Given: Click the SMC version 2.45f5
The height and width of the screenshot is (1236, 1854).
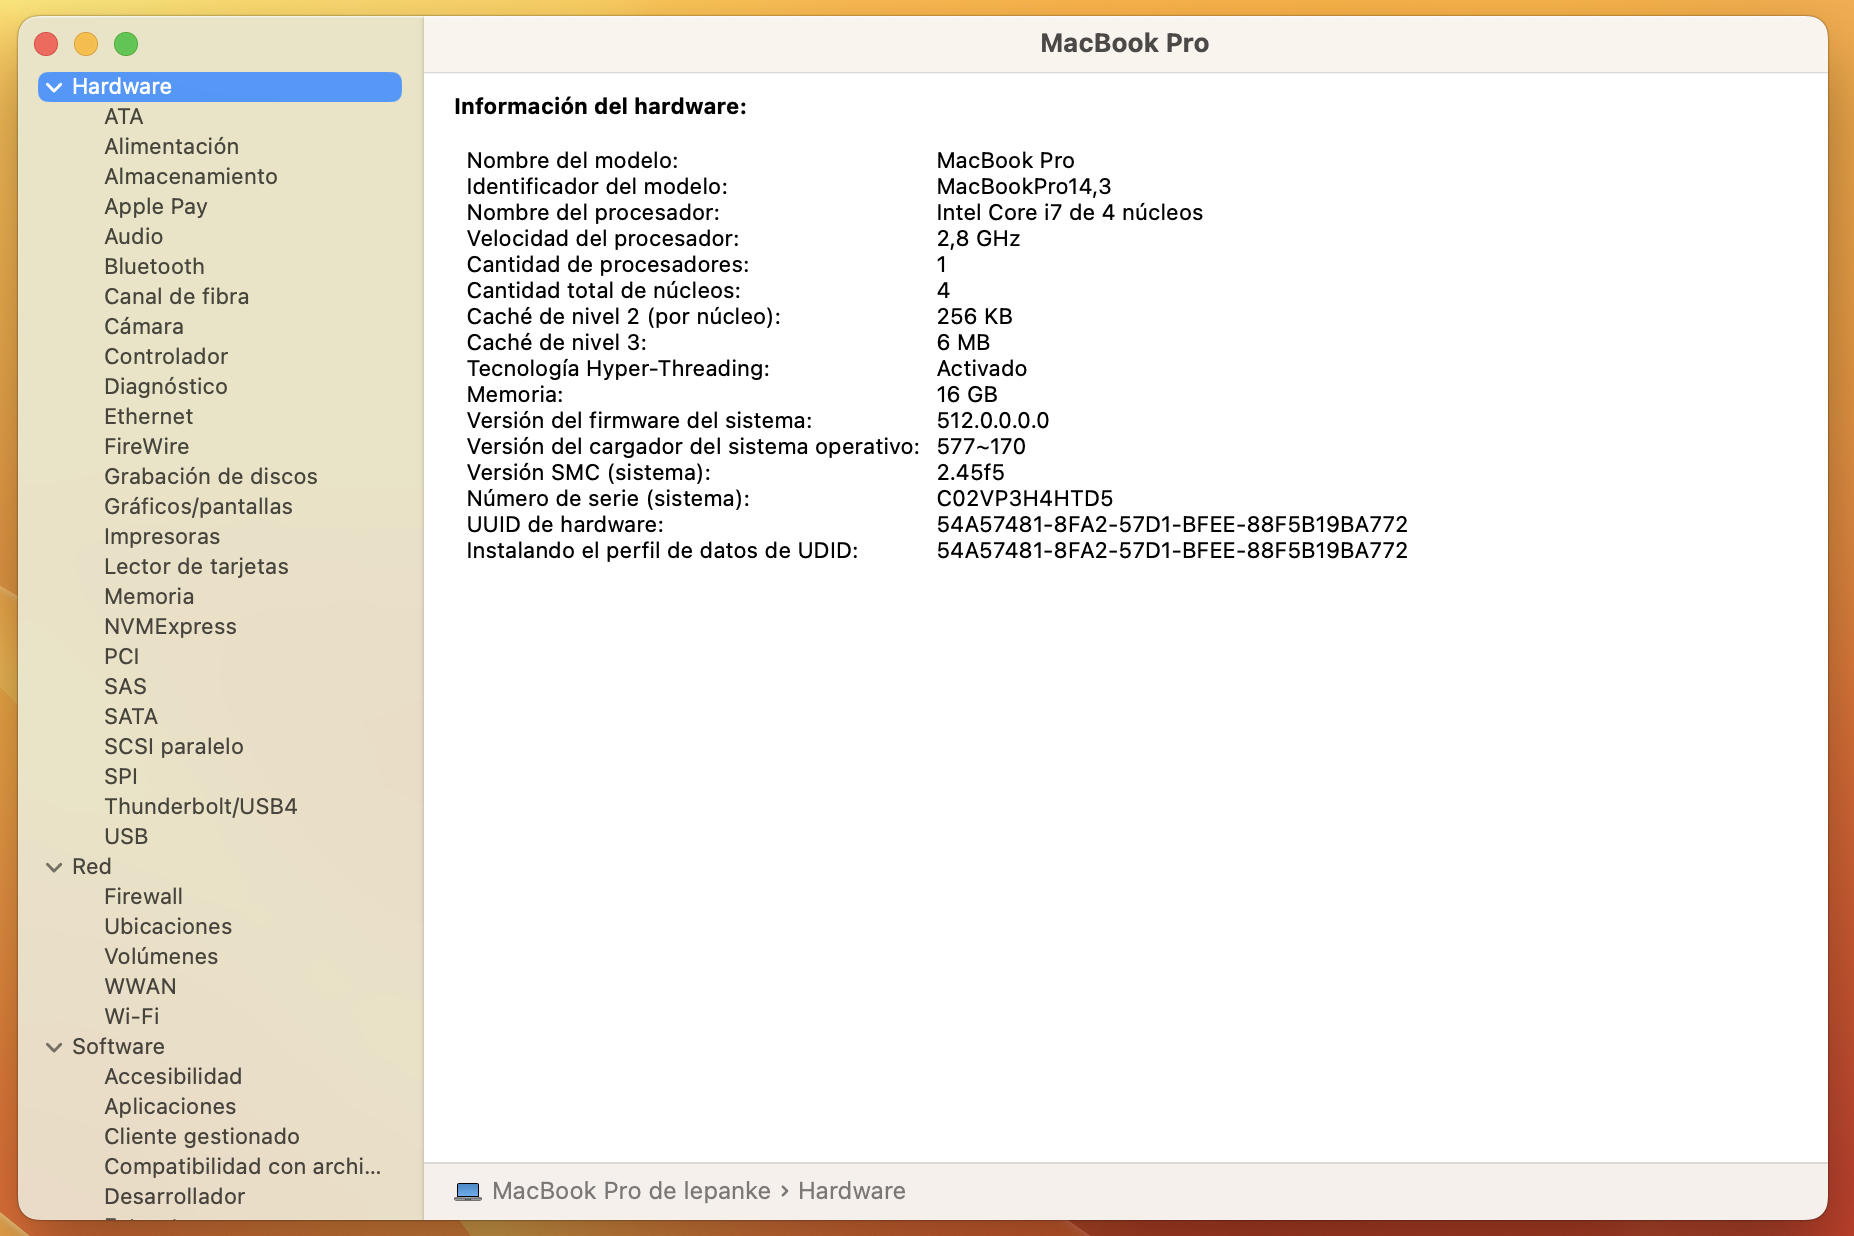Looking at the screenshot, I should point(971,472).
